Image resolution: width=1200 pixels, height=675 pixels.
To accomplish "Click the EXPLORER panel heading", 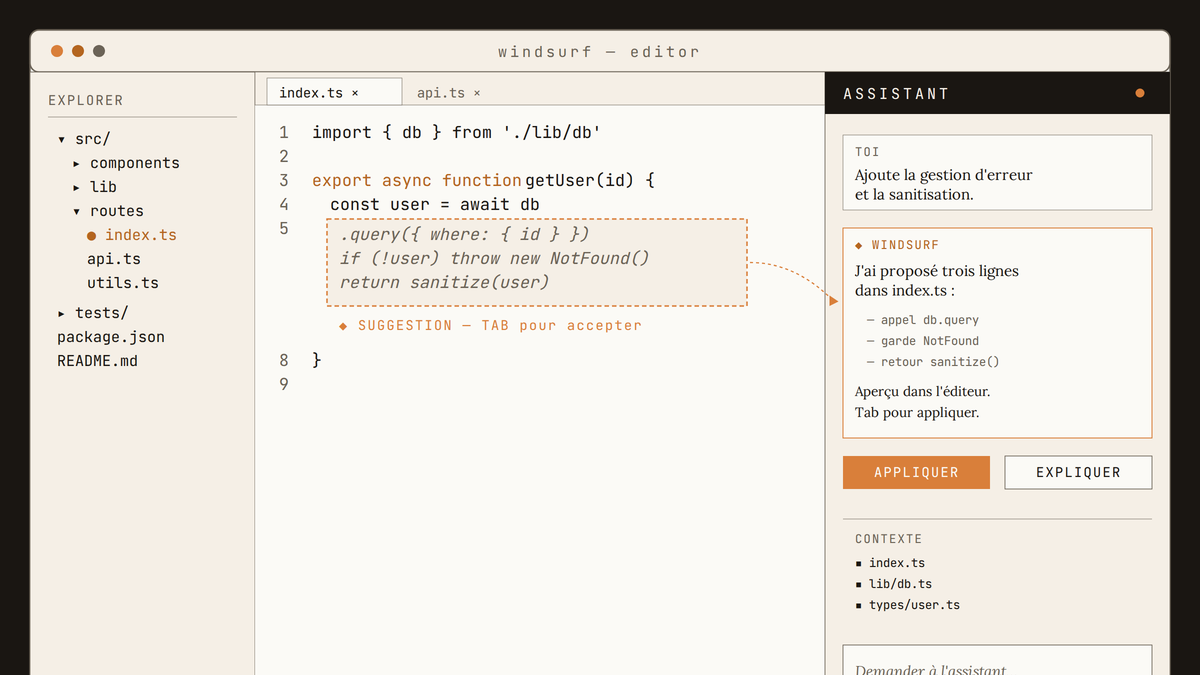I will (86, 101).
